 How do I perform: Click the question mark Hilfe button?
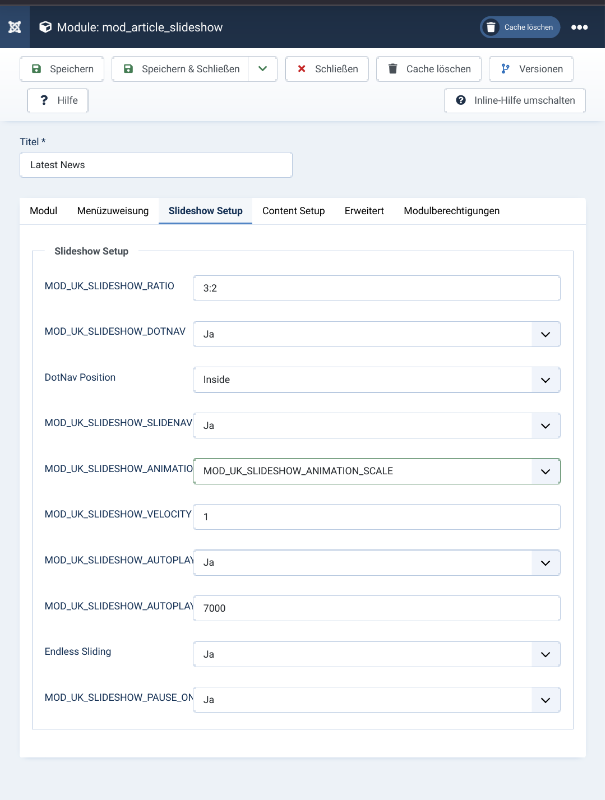coord(58,101)
